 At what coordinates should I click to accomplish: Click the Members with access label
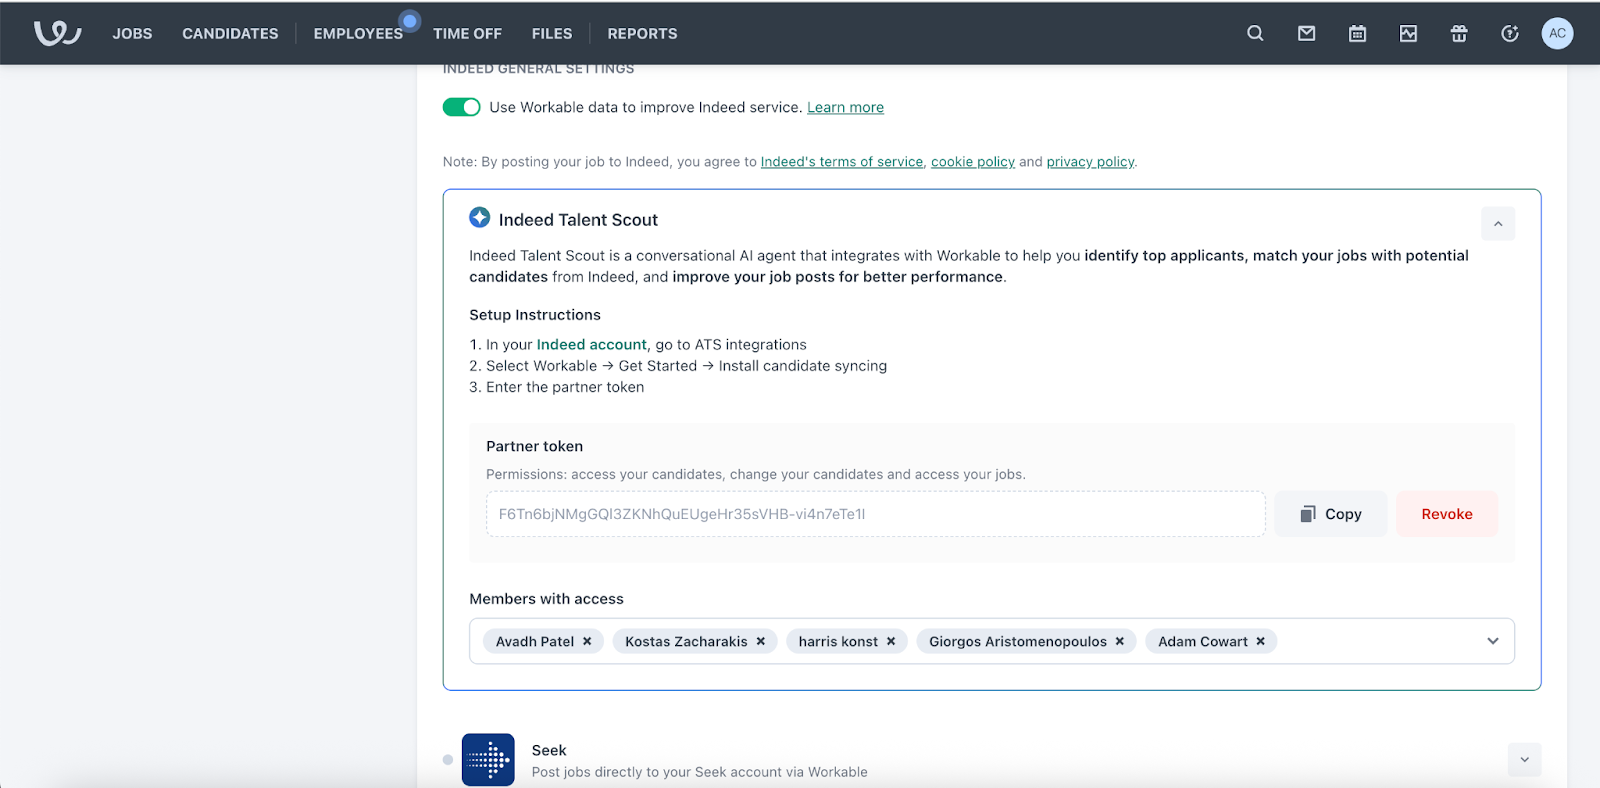(546, 599)
